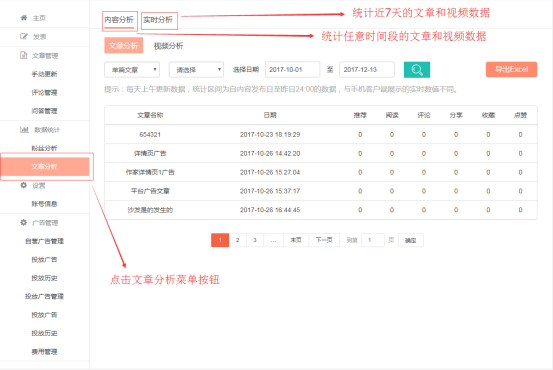Open 账号信息 in the sidebar
Viewport: 553px width, 370px height.
tap(44, 204)
